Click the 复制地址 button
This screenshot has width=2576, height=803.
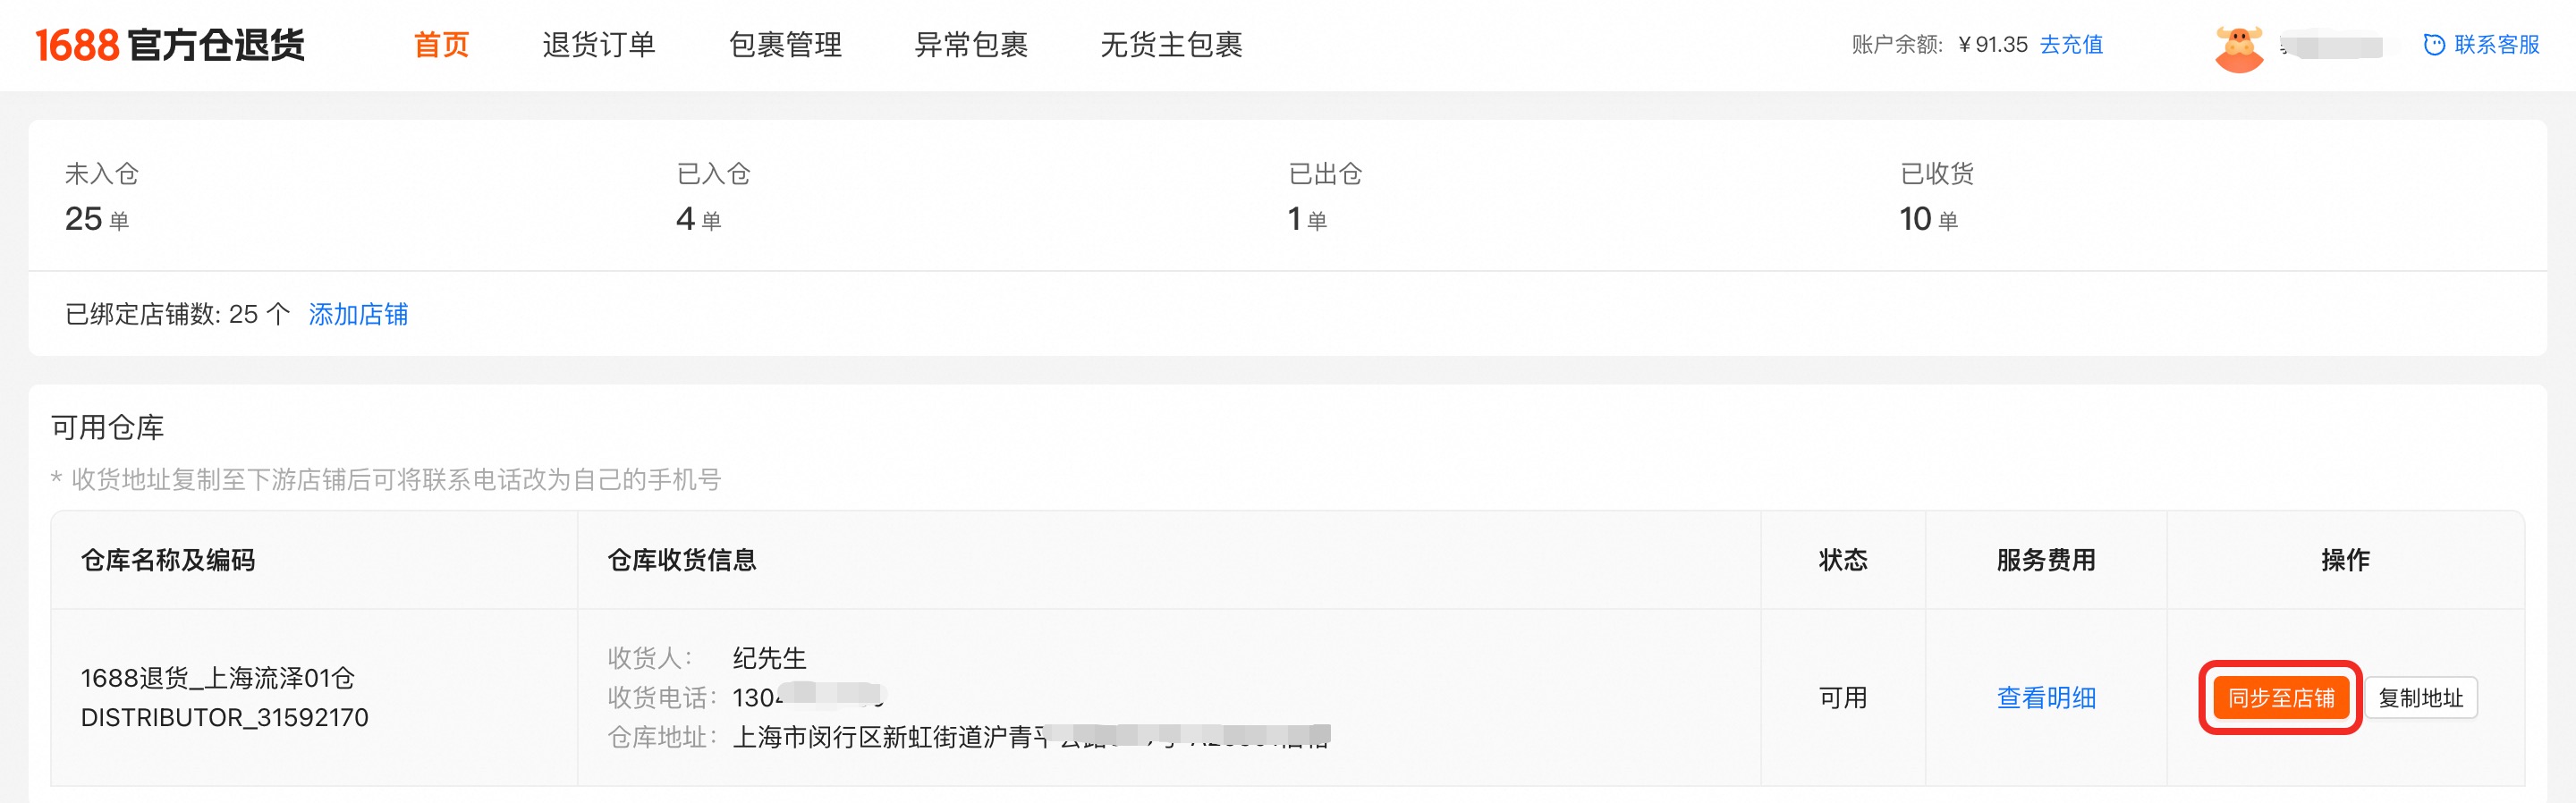(x=2420, y=698)
